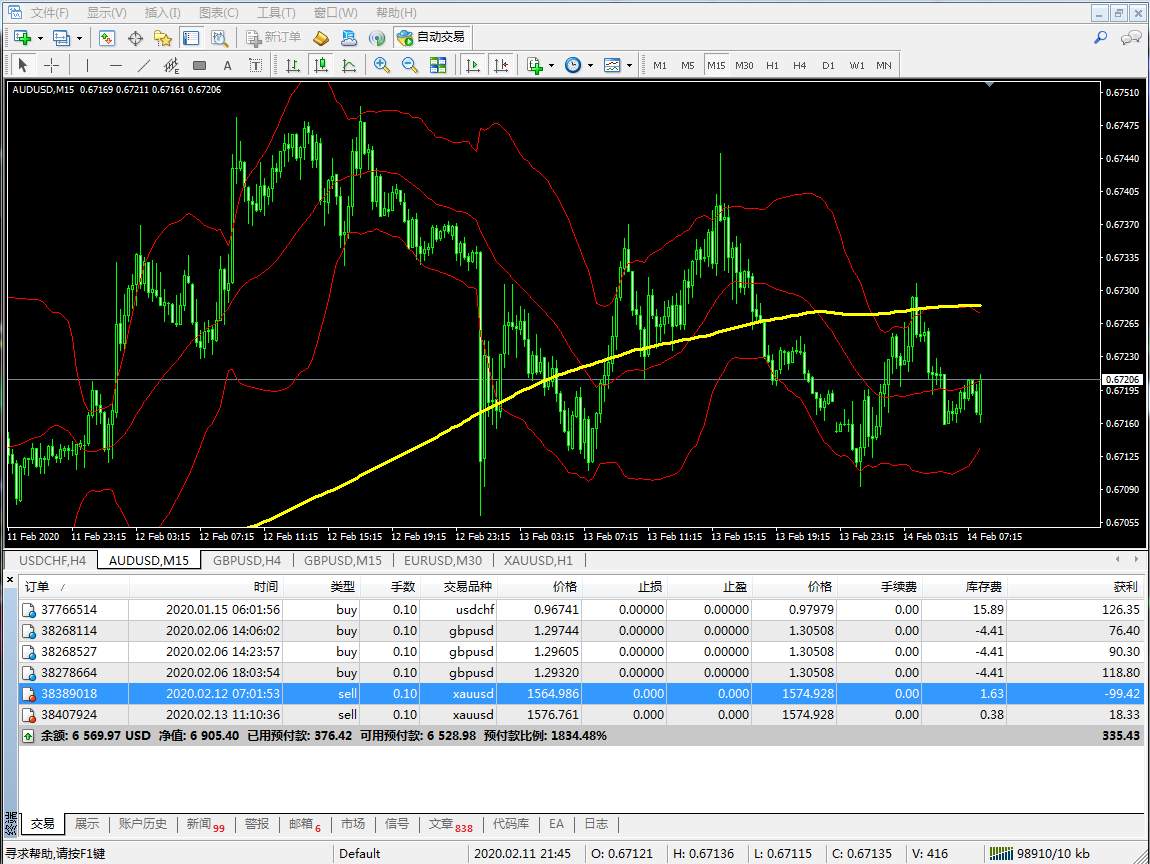This screenshot has width=1150, height=864.
Task: Open the Signals broadcast icon
Action: pos(376,37)
